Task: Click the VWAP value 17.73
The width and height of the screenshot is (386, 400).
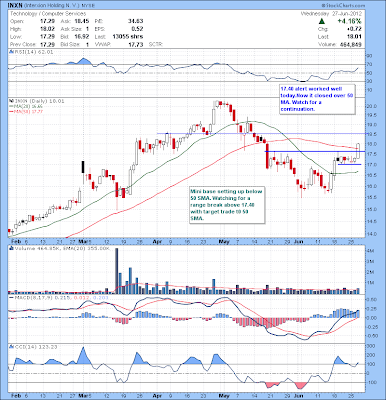Action: pyautogui.click(x=136, y=44)
